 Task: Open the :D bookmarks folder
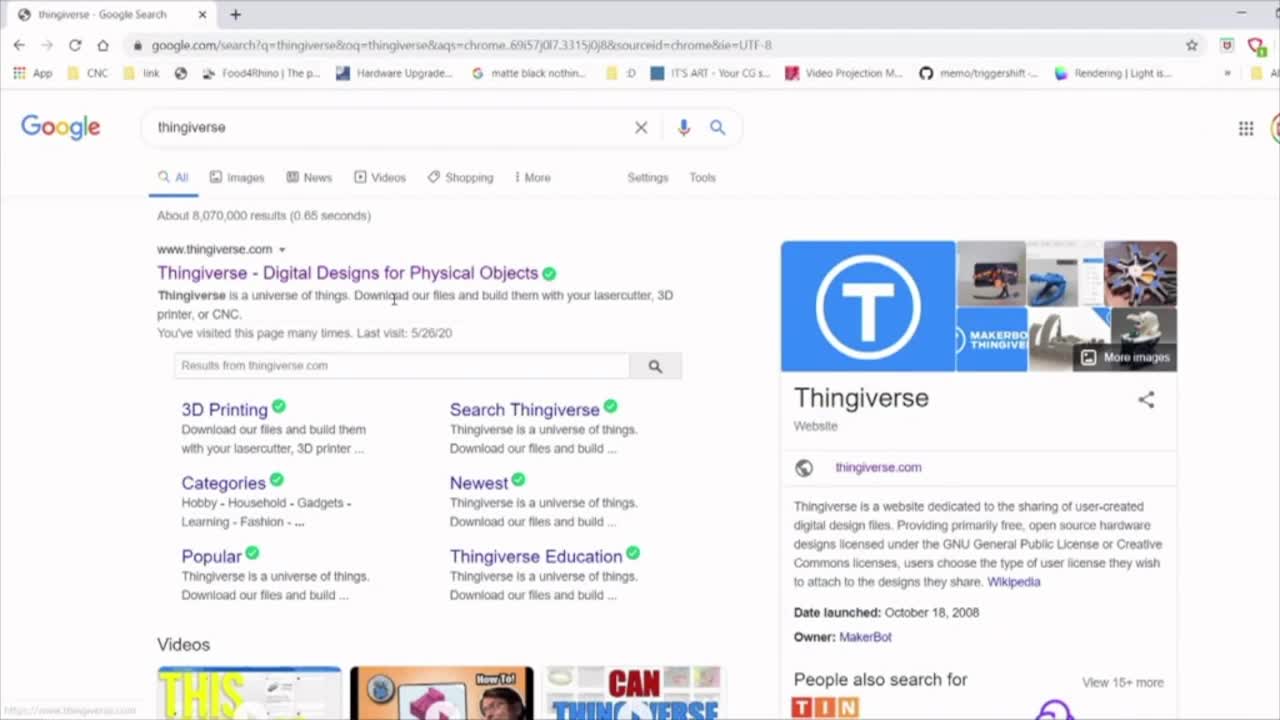(x=621, y=73)
